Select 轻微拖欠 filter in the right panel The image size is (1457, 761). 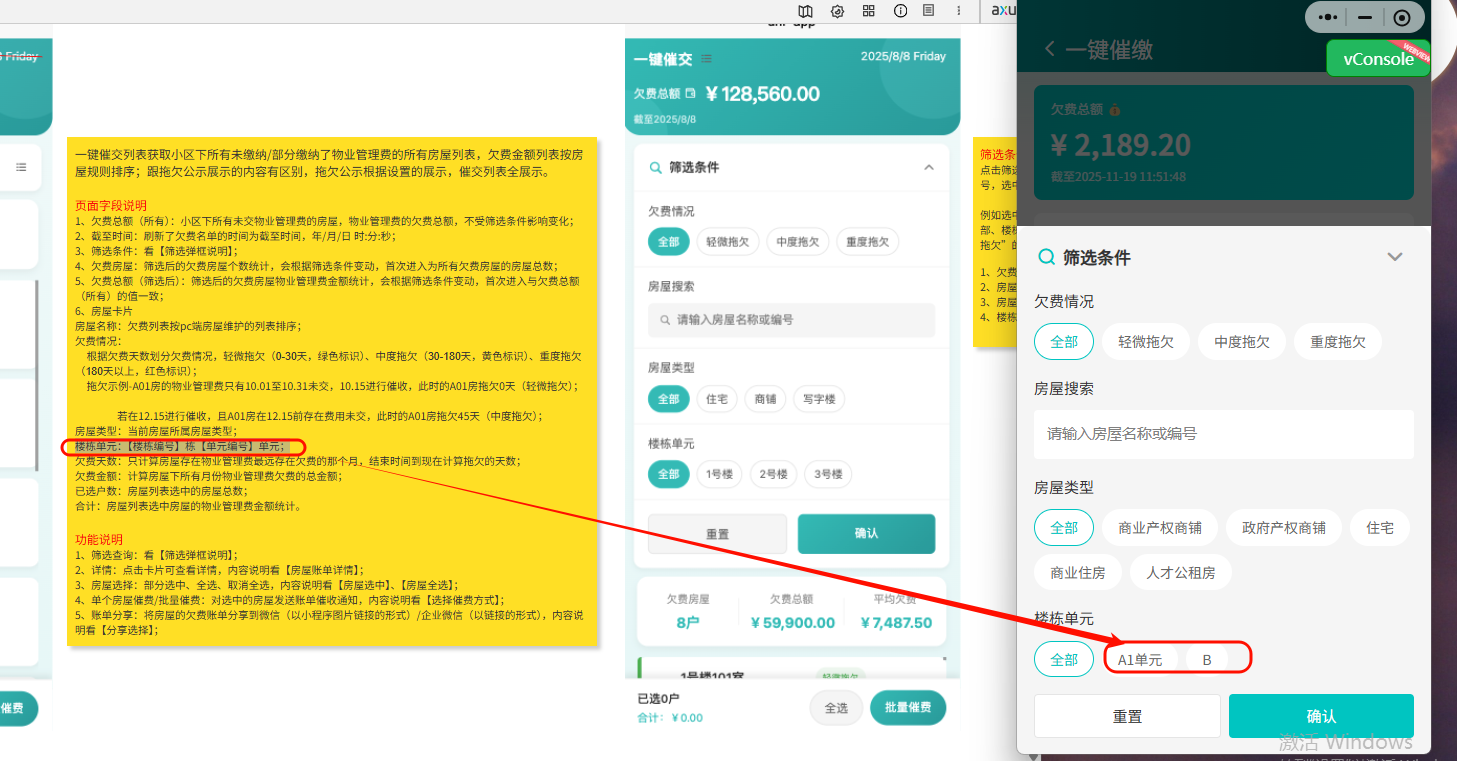[x=1145, y=342]
